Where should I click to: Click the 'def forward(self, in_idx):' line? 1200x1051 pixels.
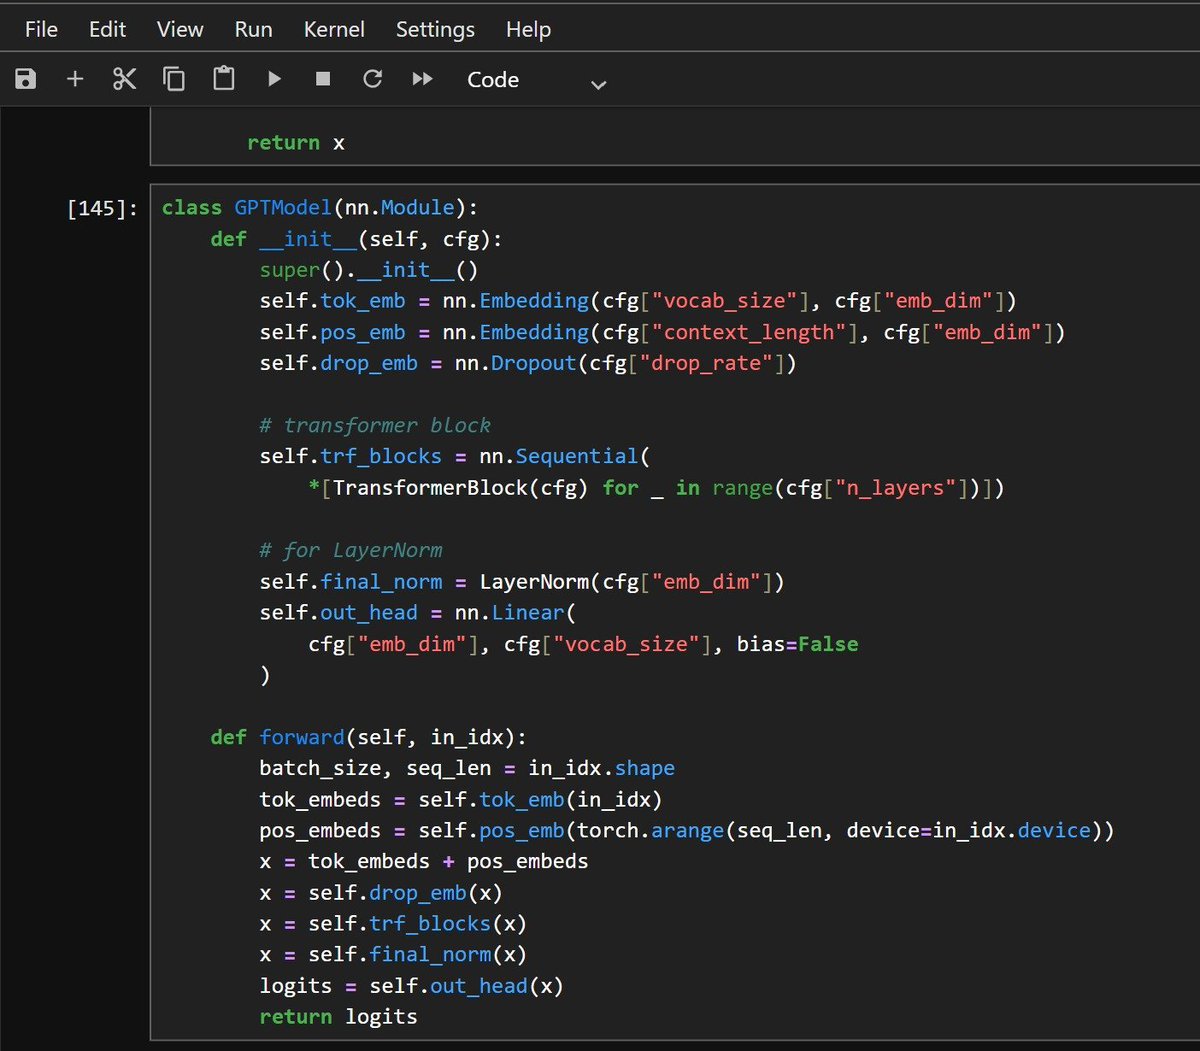pos(368,737)
